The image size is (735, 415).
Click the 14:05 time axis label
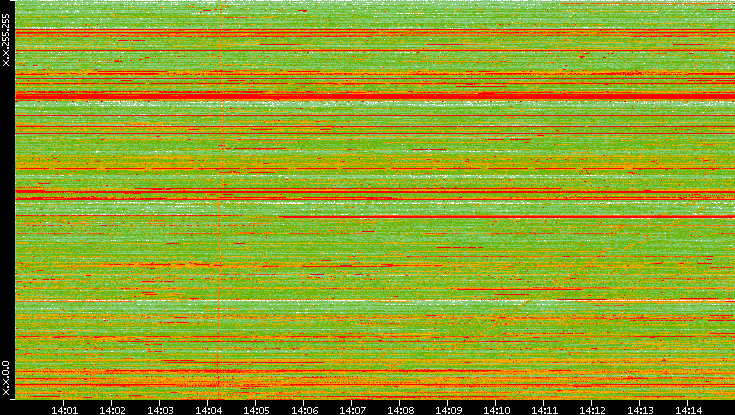[256, 410]
